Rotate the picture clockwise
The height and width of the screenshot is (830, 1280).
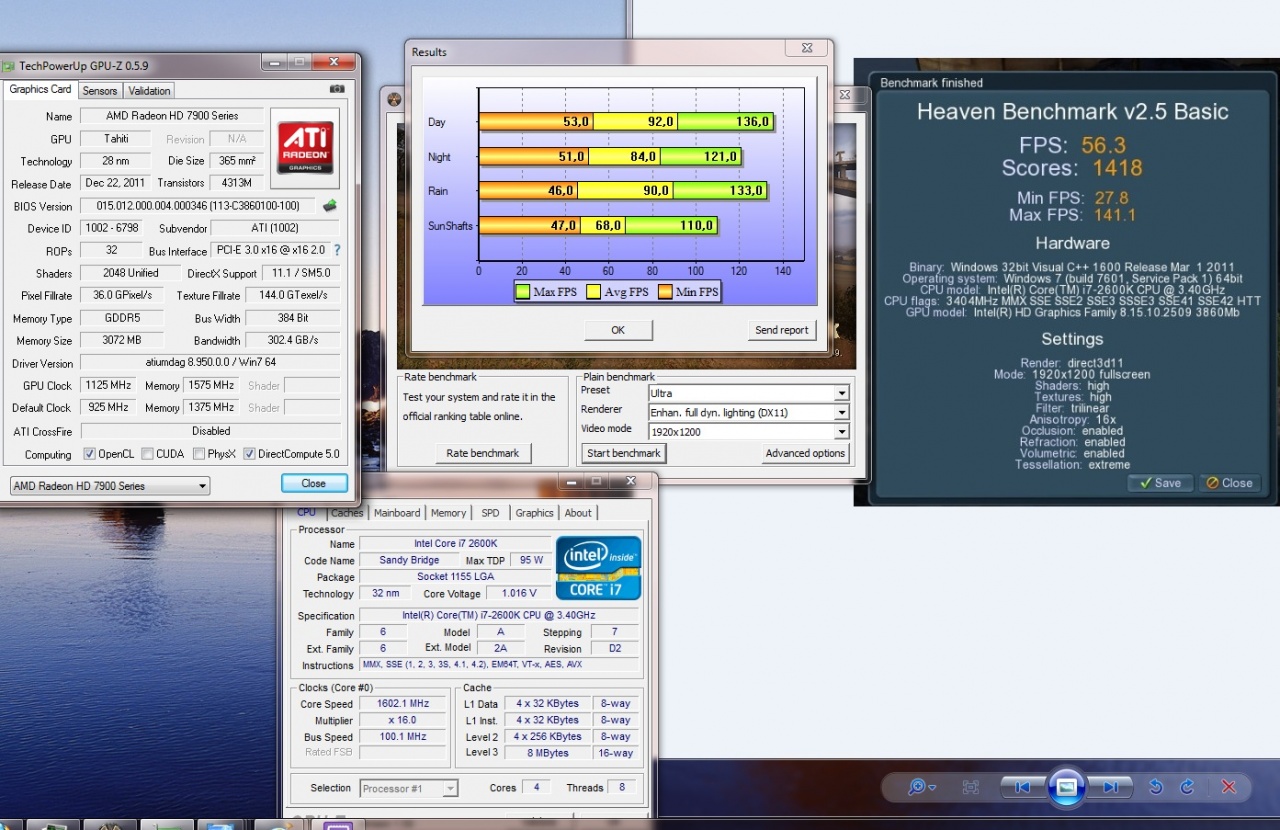click(1187, 787)
